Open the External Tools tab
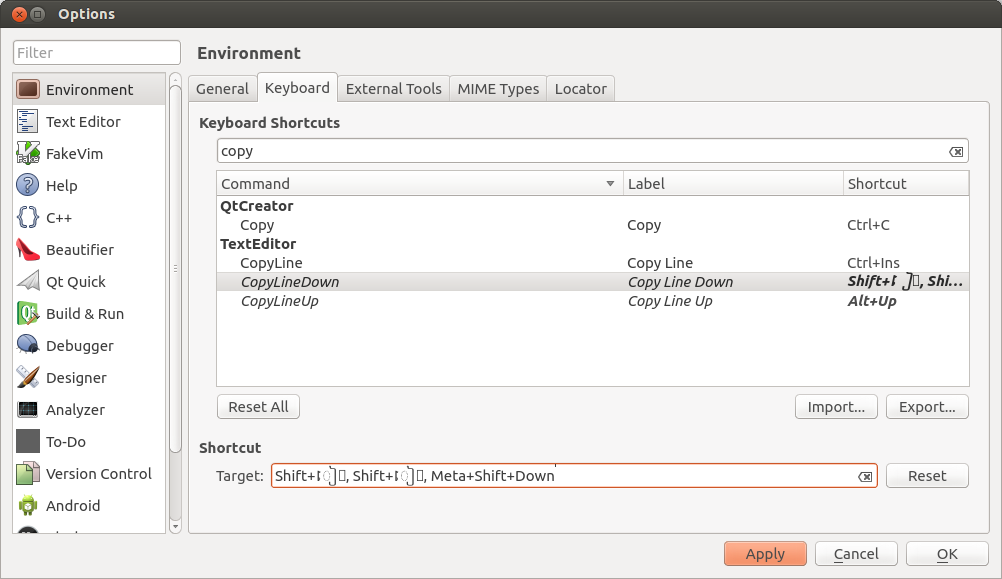Image resolution: width=1002 pixels, height=579 pixels. pyautogui.click(x=393, y=89)
